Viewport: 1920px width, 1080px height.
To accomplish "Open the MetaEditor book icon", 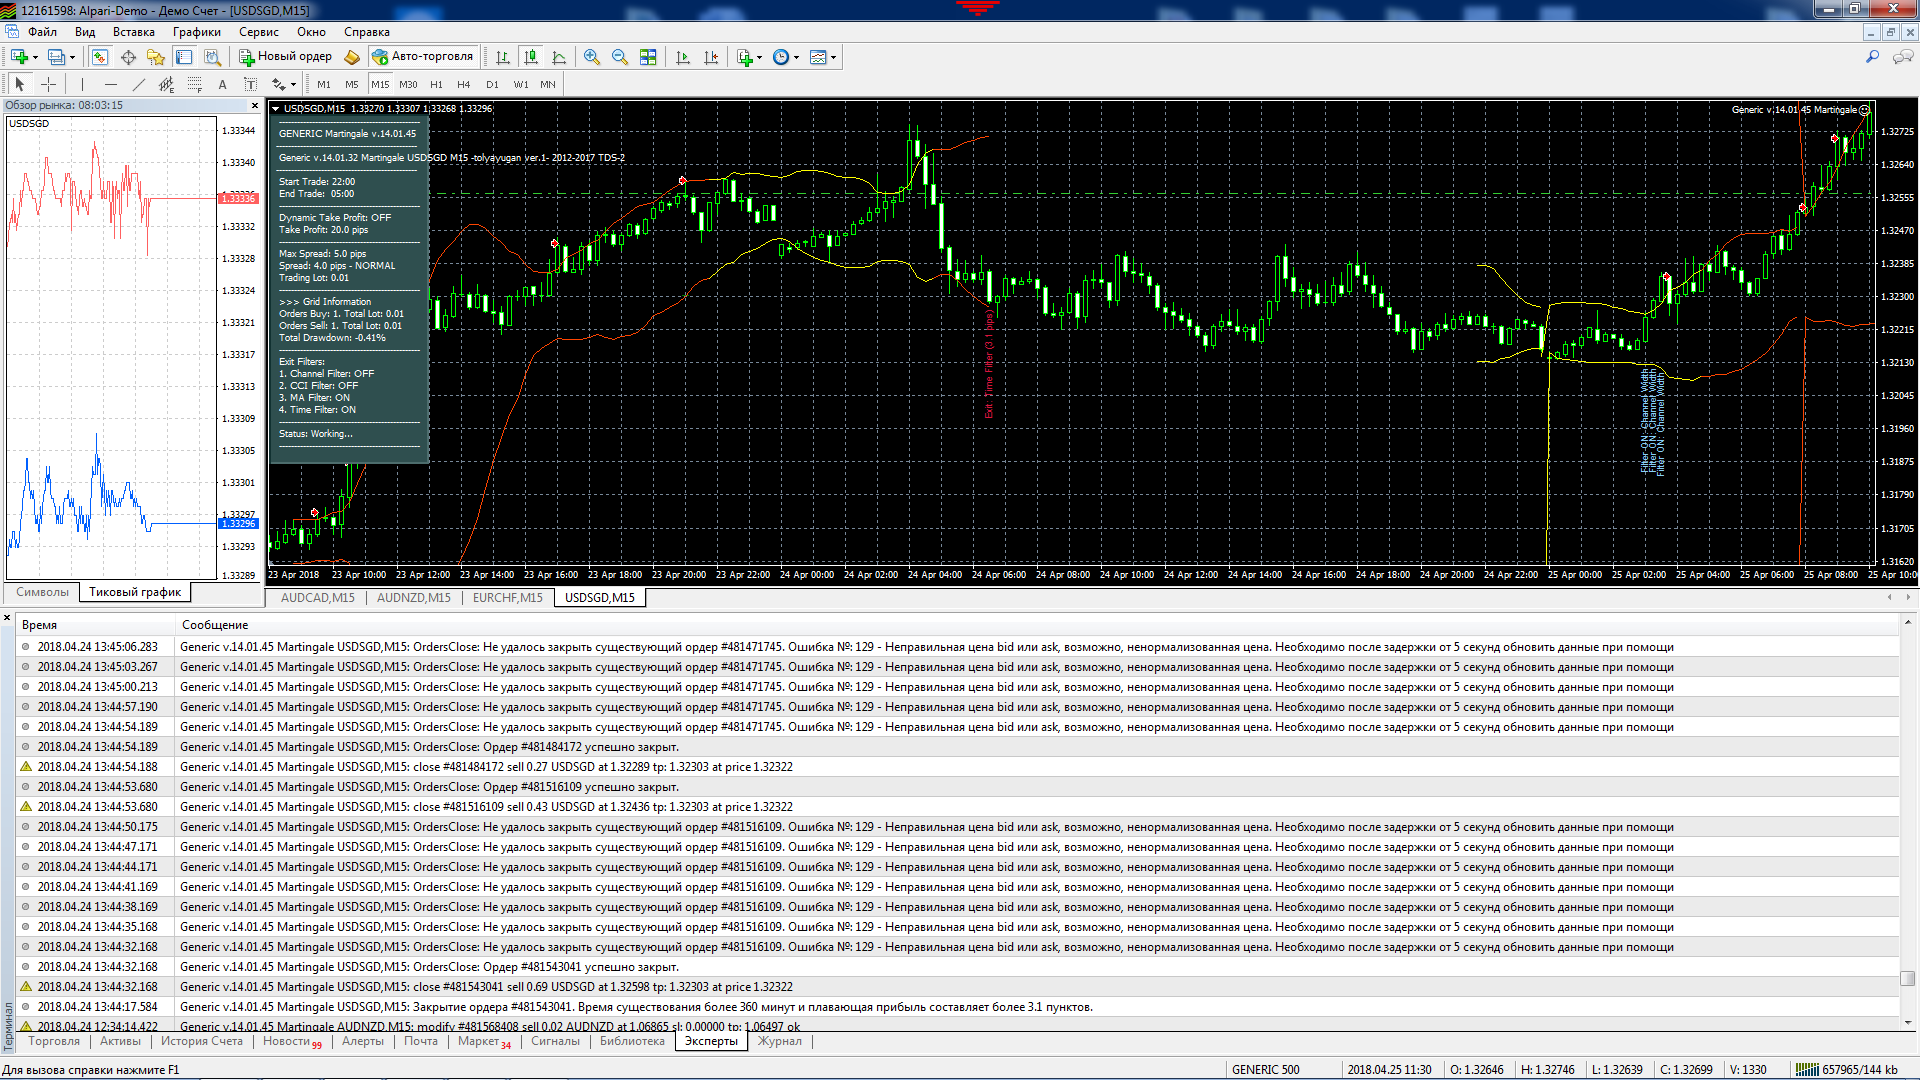I will pos(352,57).
